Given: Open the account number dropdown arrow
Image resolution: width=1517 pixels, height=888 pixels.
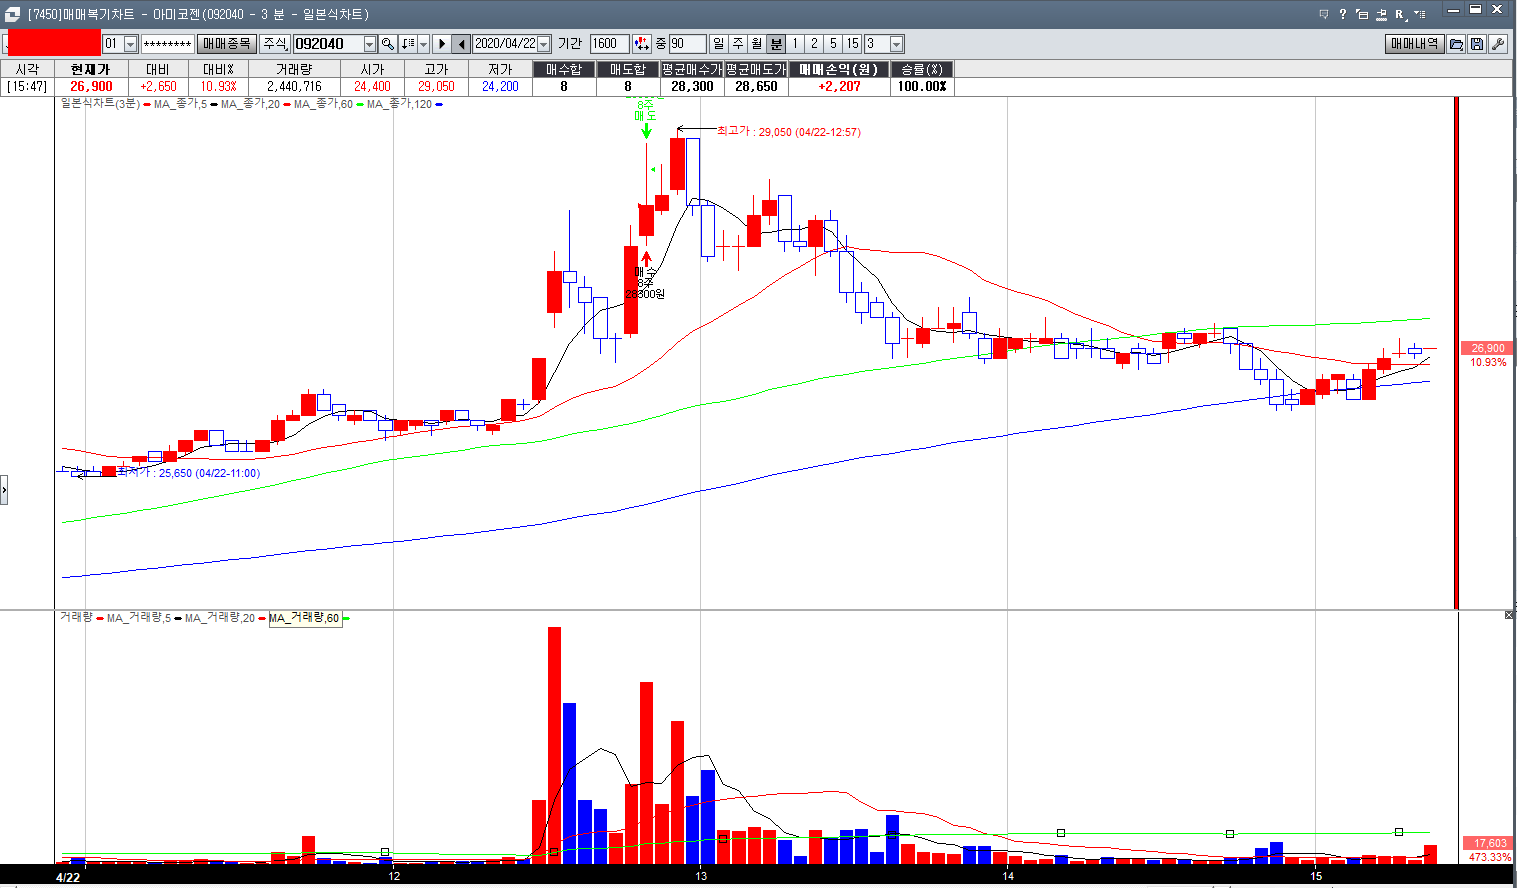Looking at the screenshot, I should click(x=130, y=44).
